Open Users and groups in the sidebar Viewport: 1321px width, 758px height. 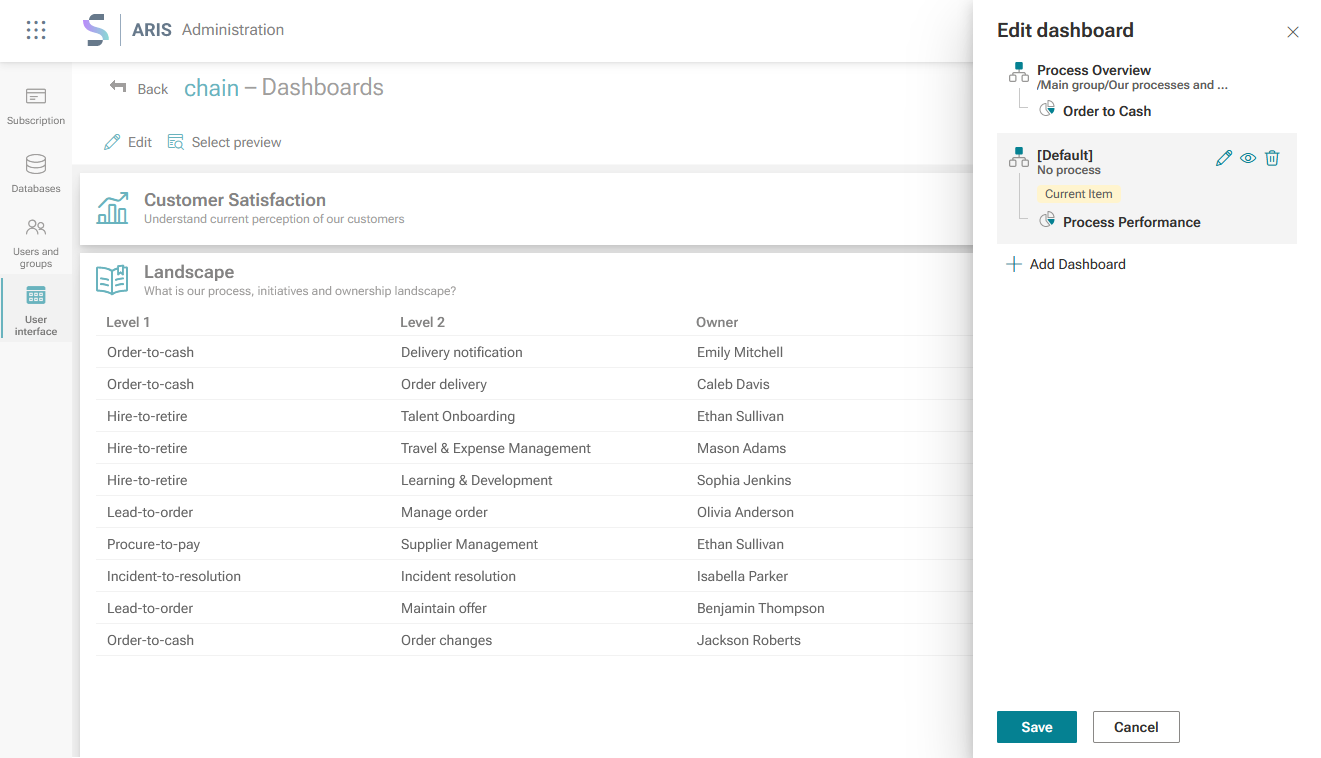pyautogui.click(x=36, y=243)
